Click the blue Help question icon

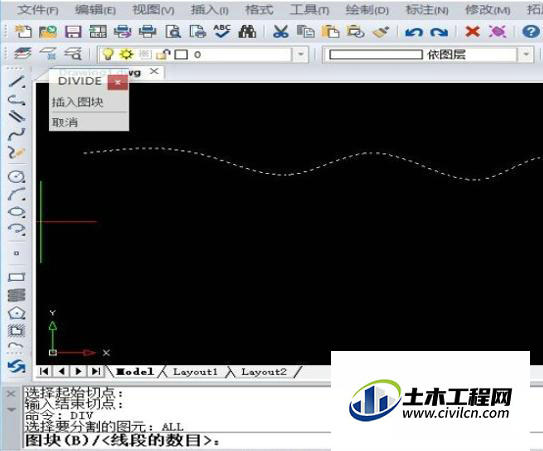point(531,32)
